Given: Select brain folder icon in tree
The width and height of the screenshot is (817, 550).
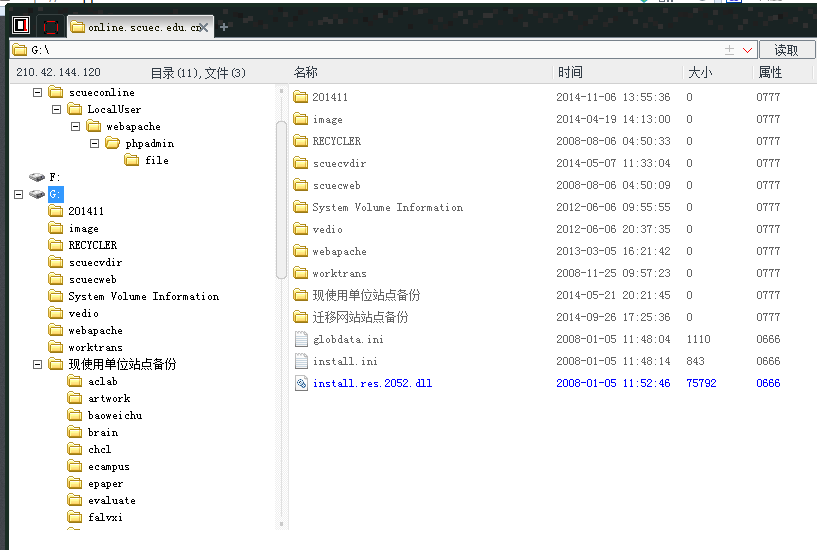Looking at the screenshot, I should 75,432.
